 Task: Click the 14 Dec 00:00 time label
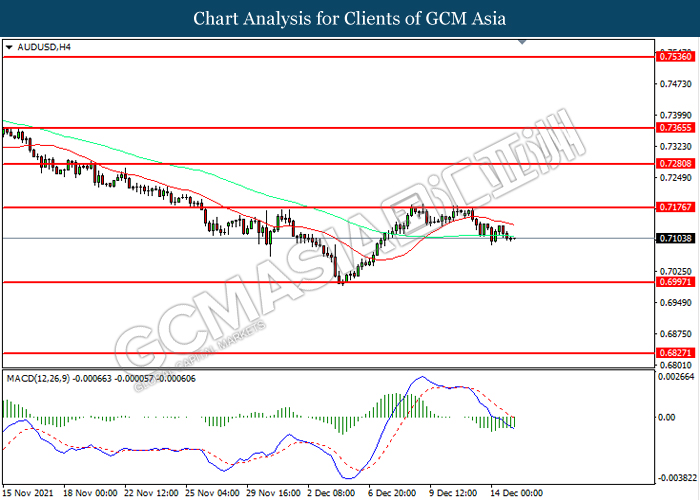(517, 493)
